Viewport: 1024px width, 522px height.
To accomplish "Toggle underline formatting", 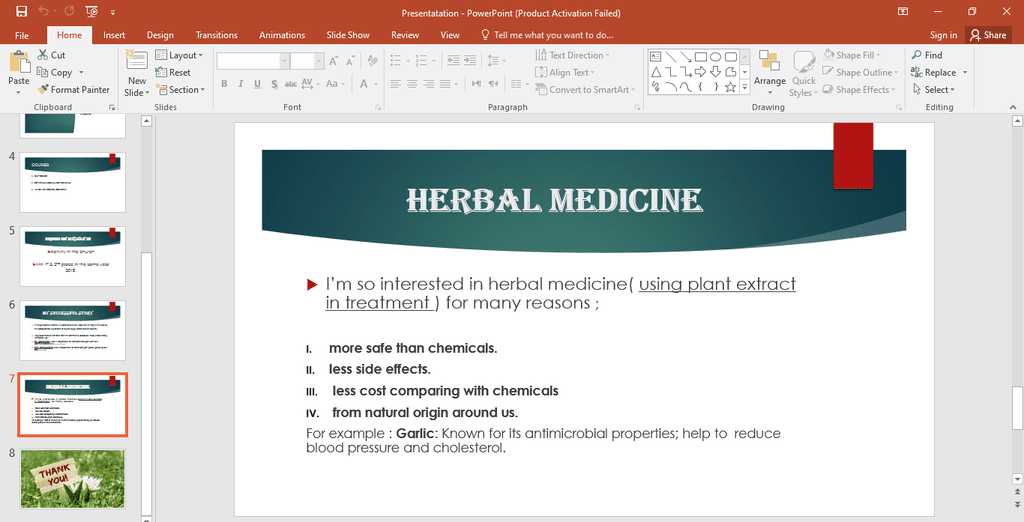I will 257,84.
